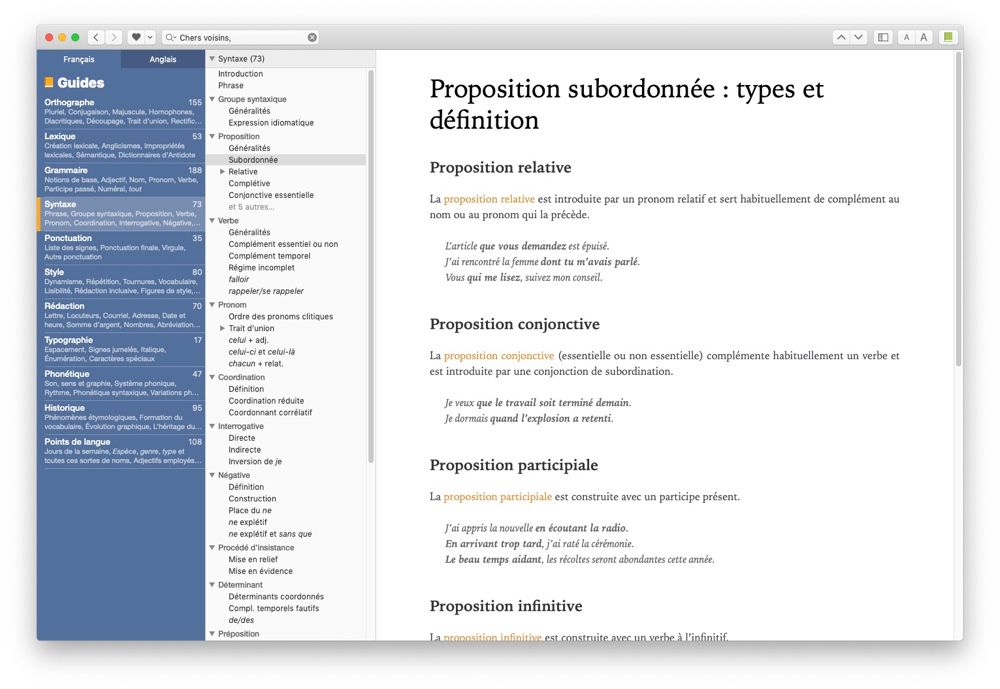Viewport: 1000px width, 689px height.
Task: Open the Historique guide
Action: 121,417
